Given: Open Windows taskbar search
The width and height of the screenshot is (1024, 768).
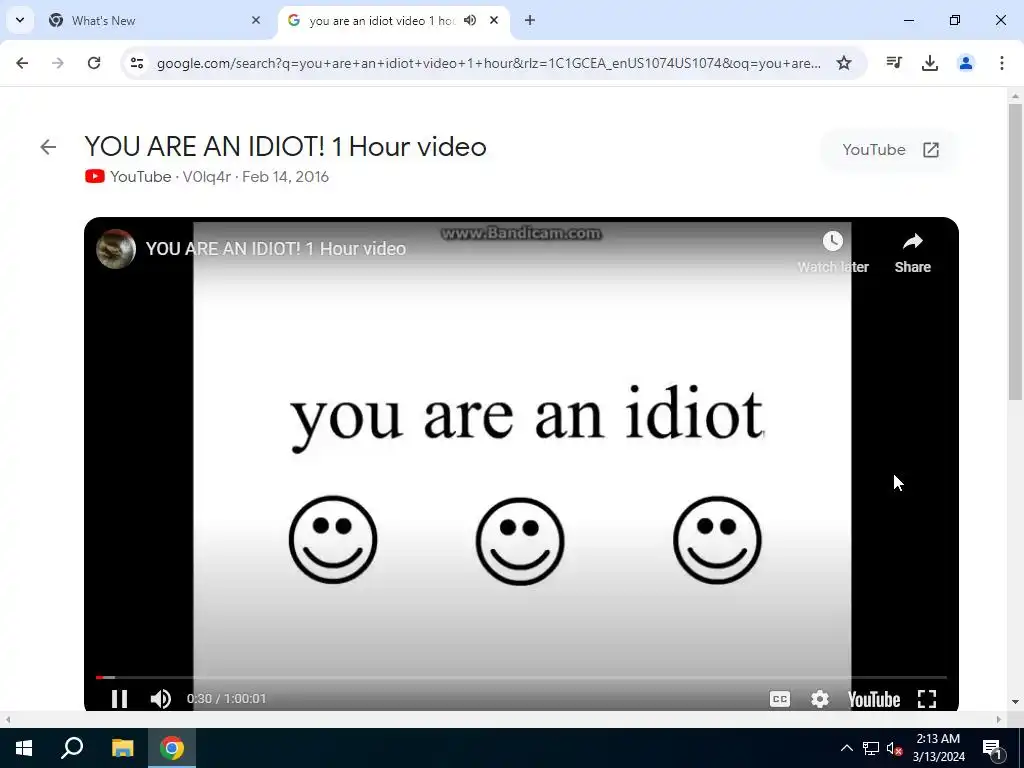Looking at the screenshot, I should click(72, 748).
